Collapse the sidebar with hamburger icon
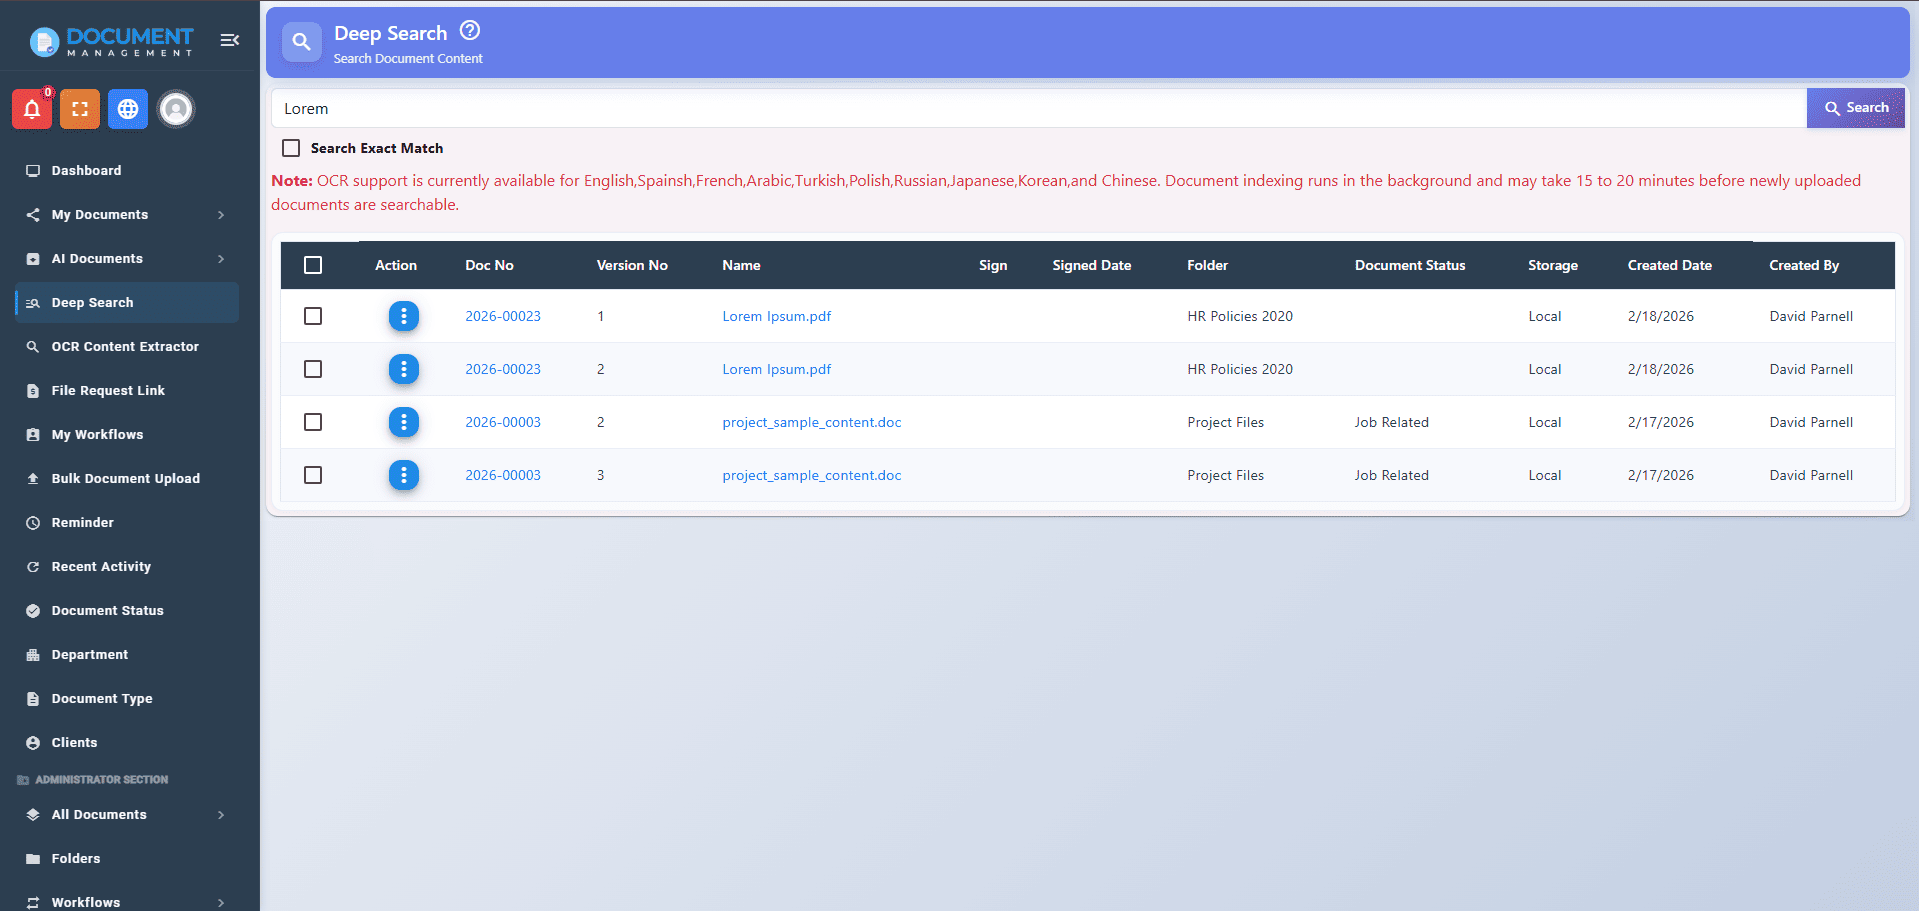Screen dimensions: 1919x911 coord(230,40)
